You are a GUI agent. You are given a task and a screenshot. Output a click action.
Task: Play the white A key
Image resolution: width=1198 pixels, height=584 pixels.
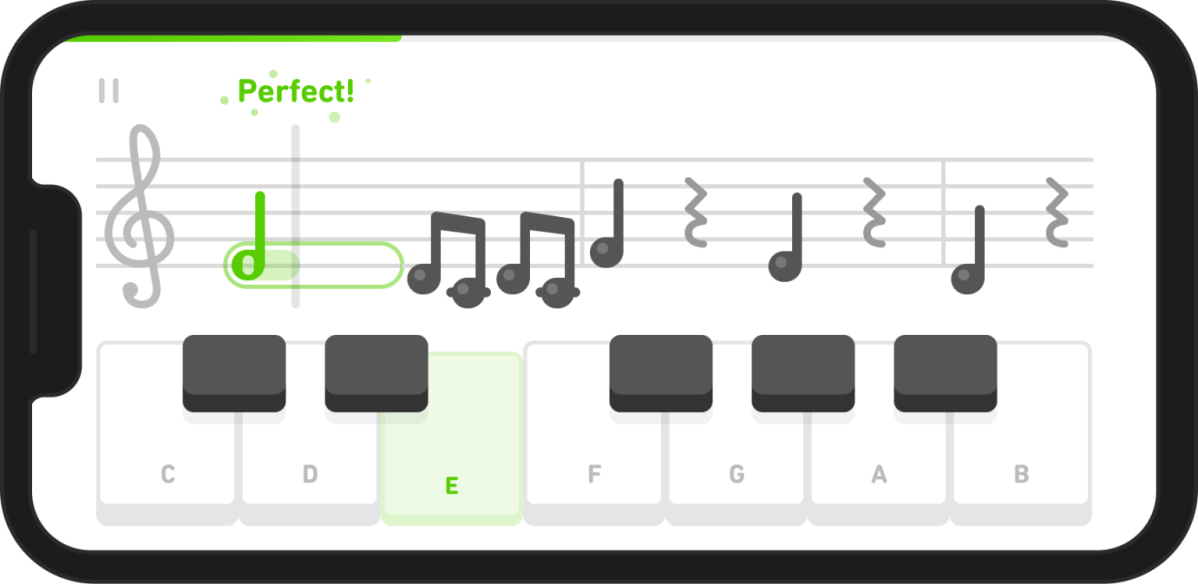(879, 459)
